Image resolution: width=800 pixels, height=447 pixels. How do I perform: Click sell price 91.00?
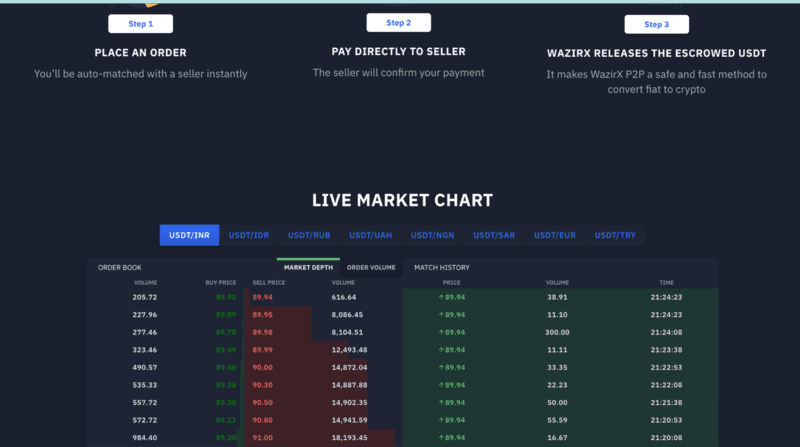(x=262, y=438)
